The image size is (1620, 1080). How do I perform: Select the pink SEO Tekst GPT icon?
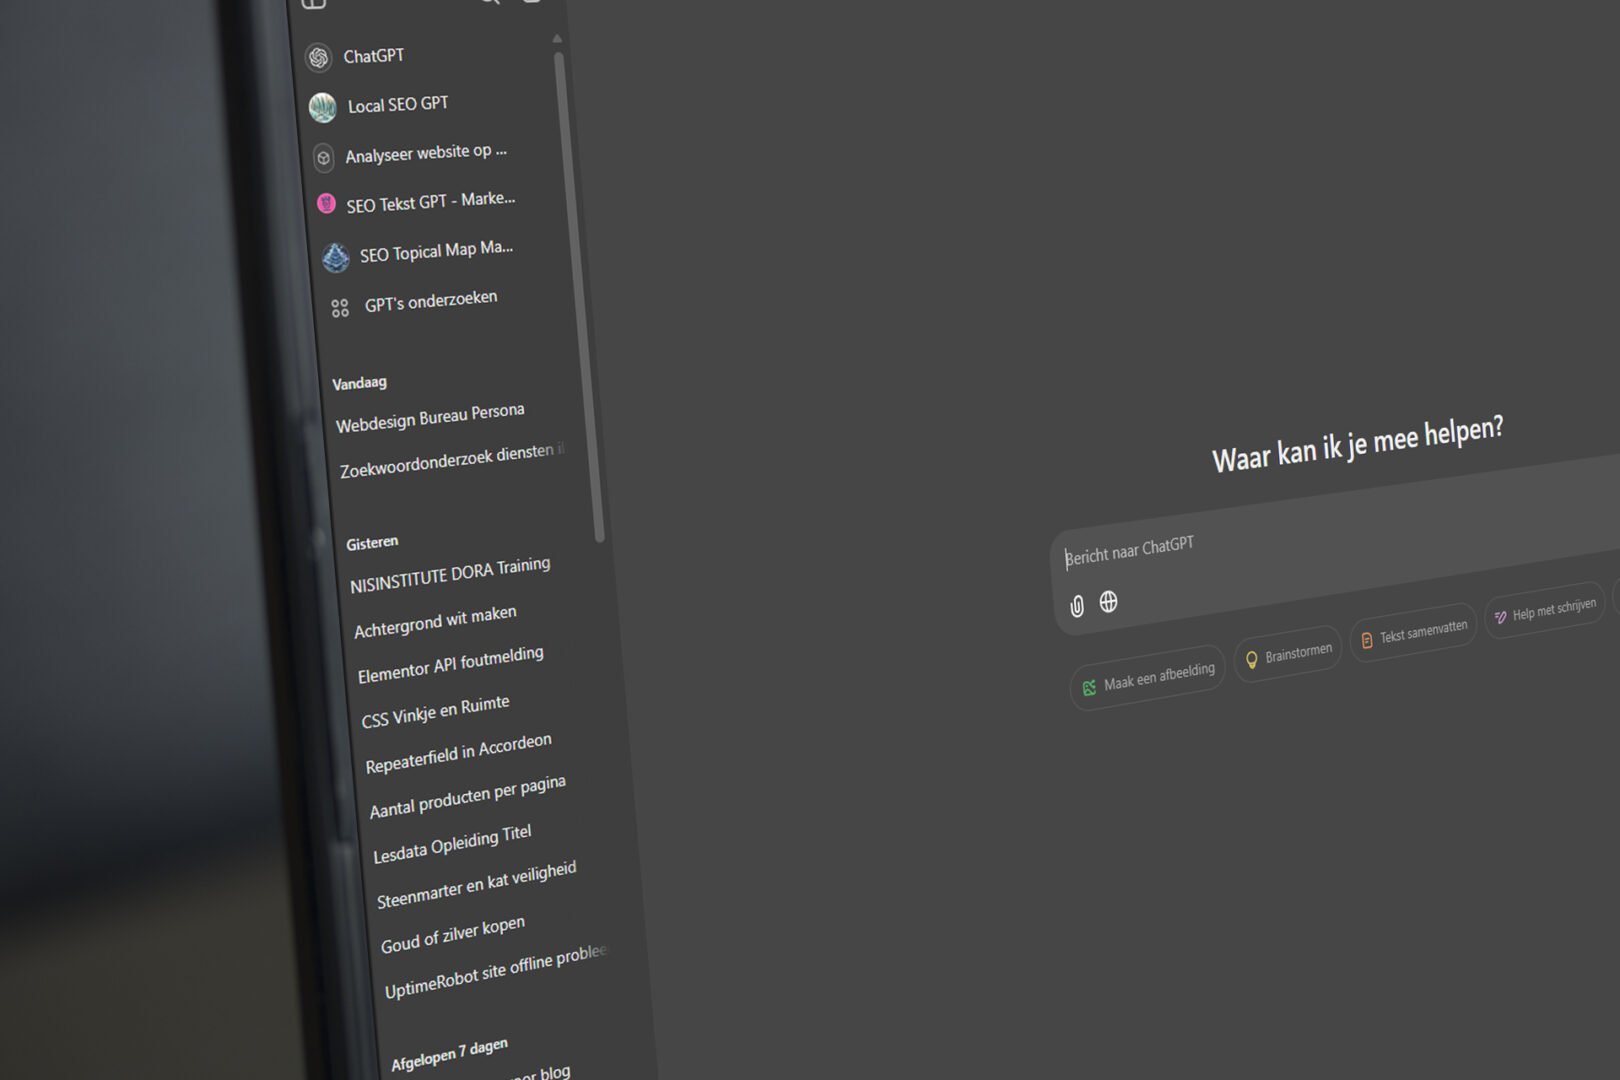326,204
